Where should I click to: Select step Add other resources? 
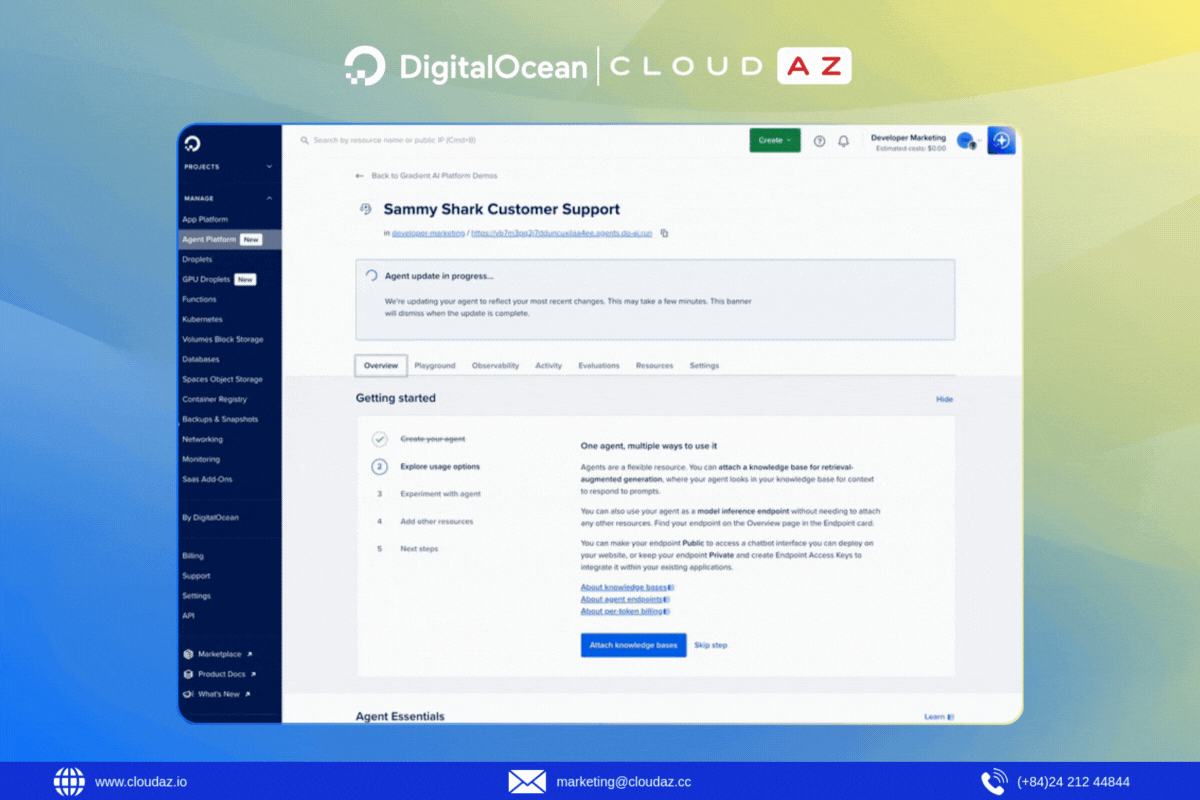tap(437, 521)
